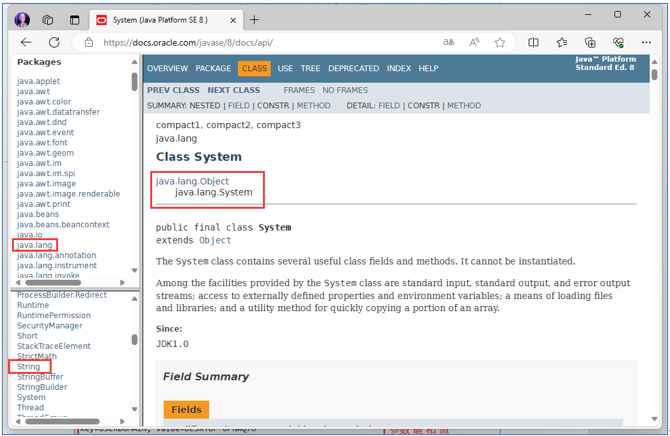Viewport: 670px width, 436px height.
Task: Open java.awt.datatransfer package
Action: click(x=59, y=112)
